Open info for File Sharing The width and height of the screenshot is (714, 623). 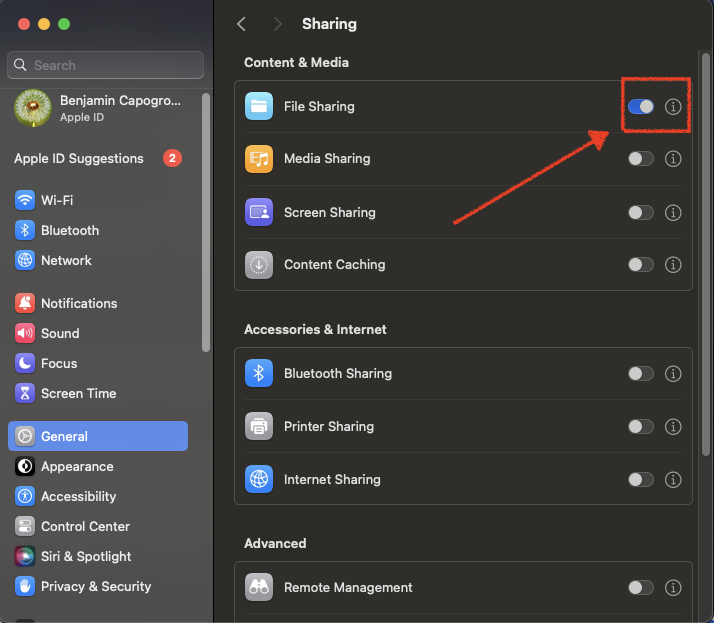pyautogui.click(x=673, y=107)
